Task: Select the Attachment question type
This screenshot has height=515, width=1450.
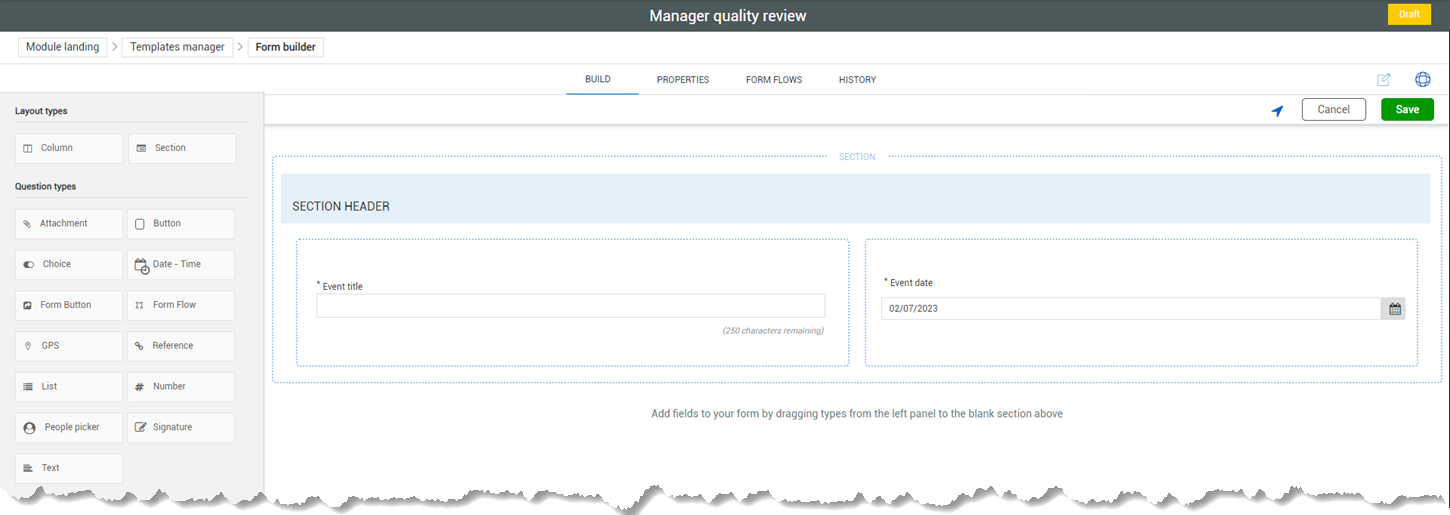Action: tap(69, 224)
